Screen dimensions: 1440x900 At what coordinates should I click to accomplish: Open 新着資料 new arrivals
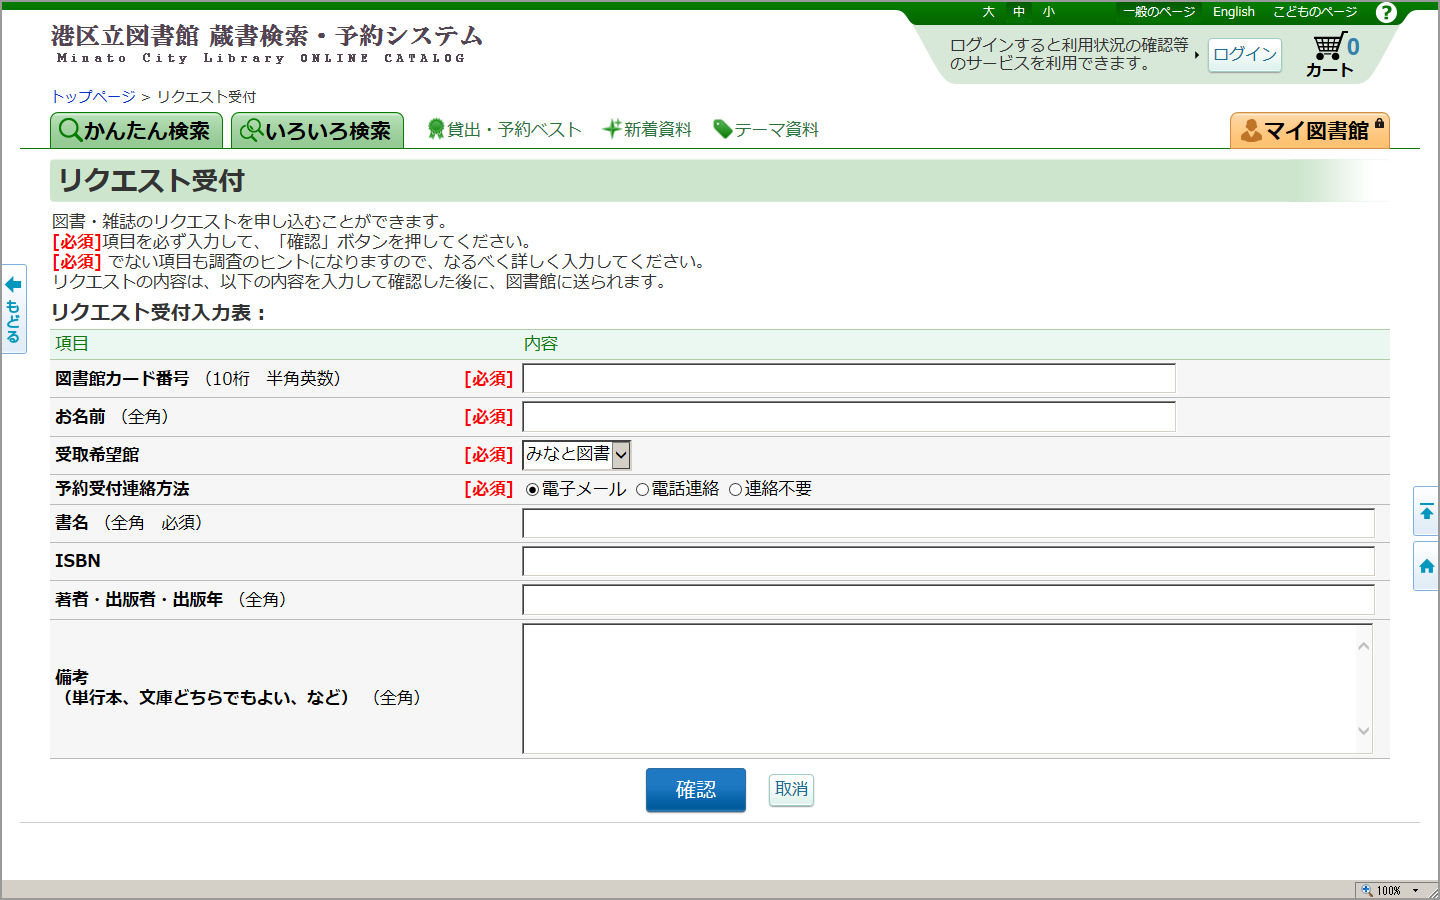(647, 129)
